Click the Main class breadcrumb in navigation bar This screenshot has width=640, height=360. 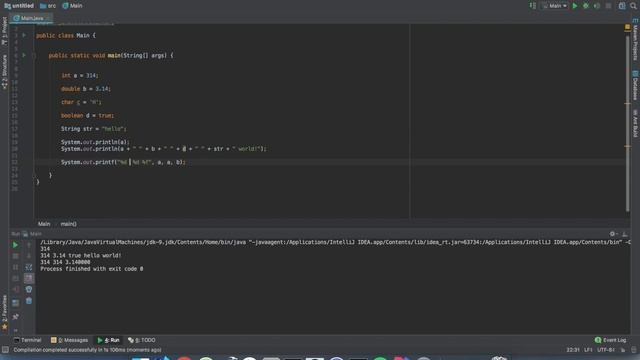(72, 6)
